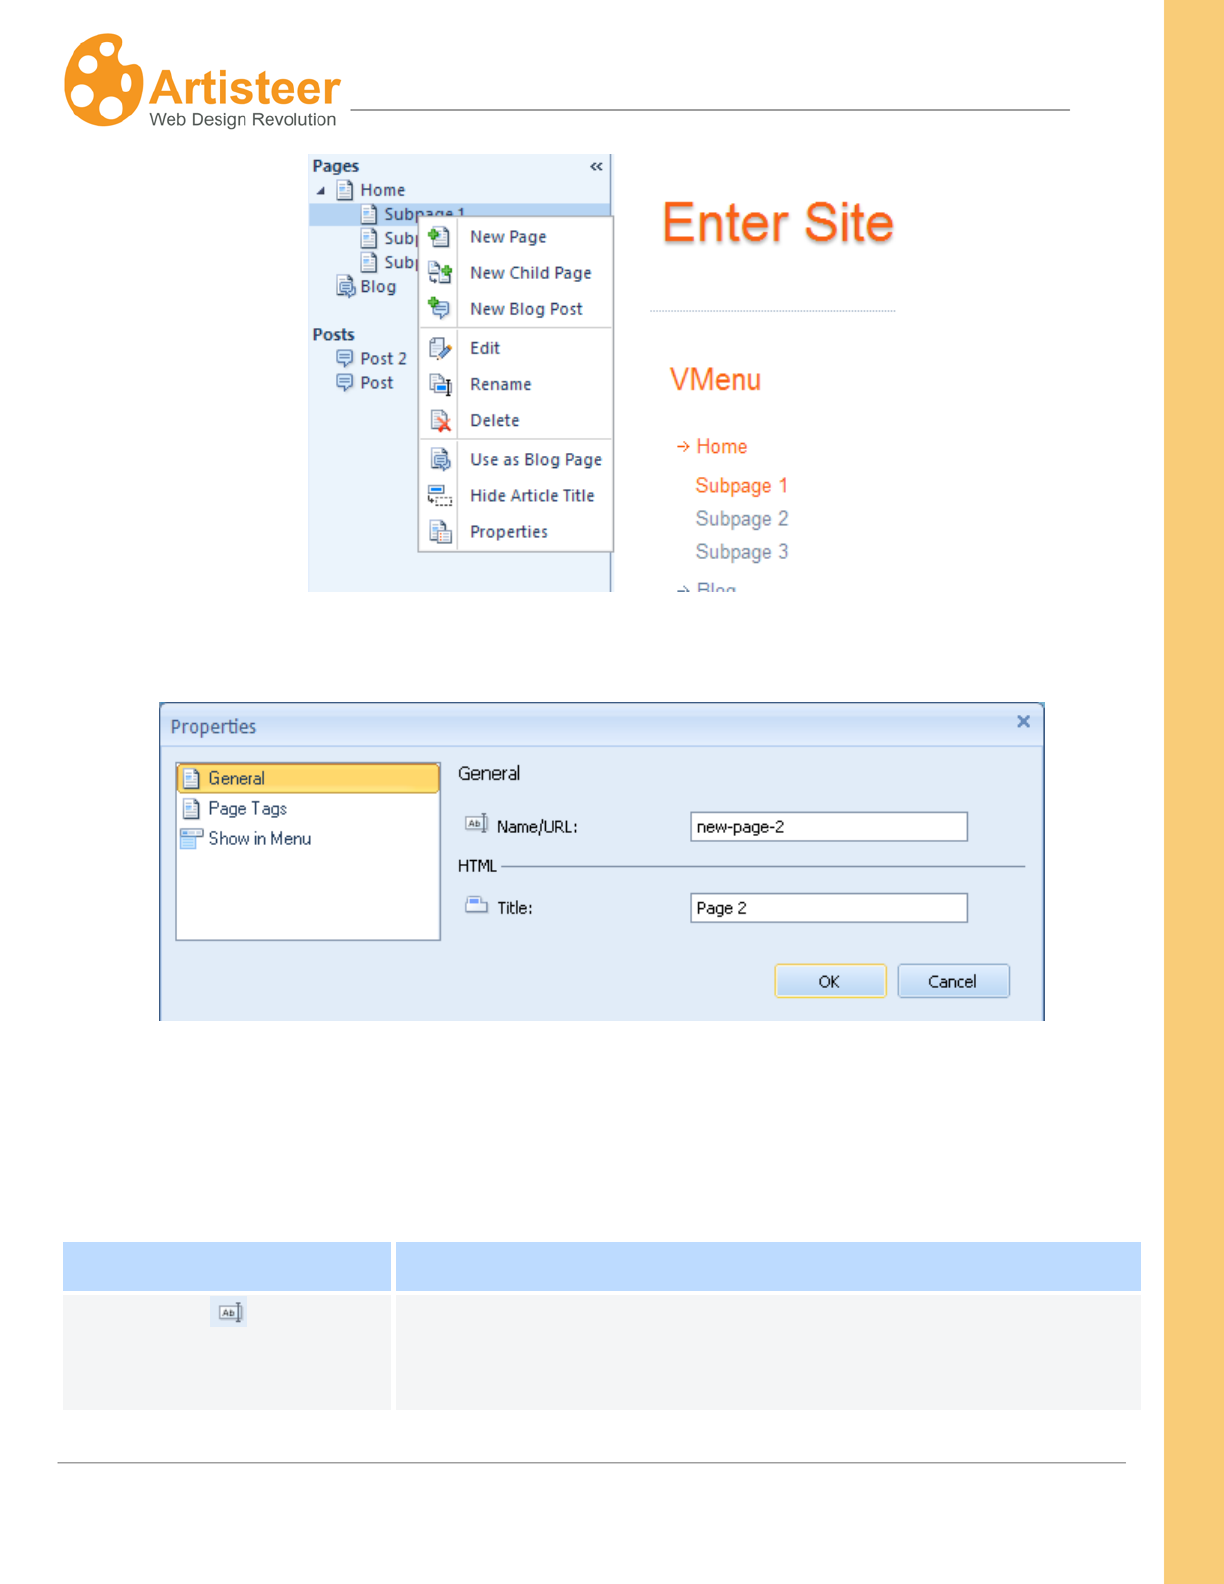The width and height of the screenshot is (1224, 1584).
Task: Click the Edit pencil icon in context menu
Action: pyautogui.click(x=440, y=348)
